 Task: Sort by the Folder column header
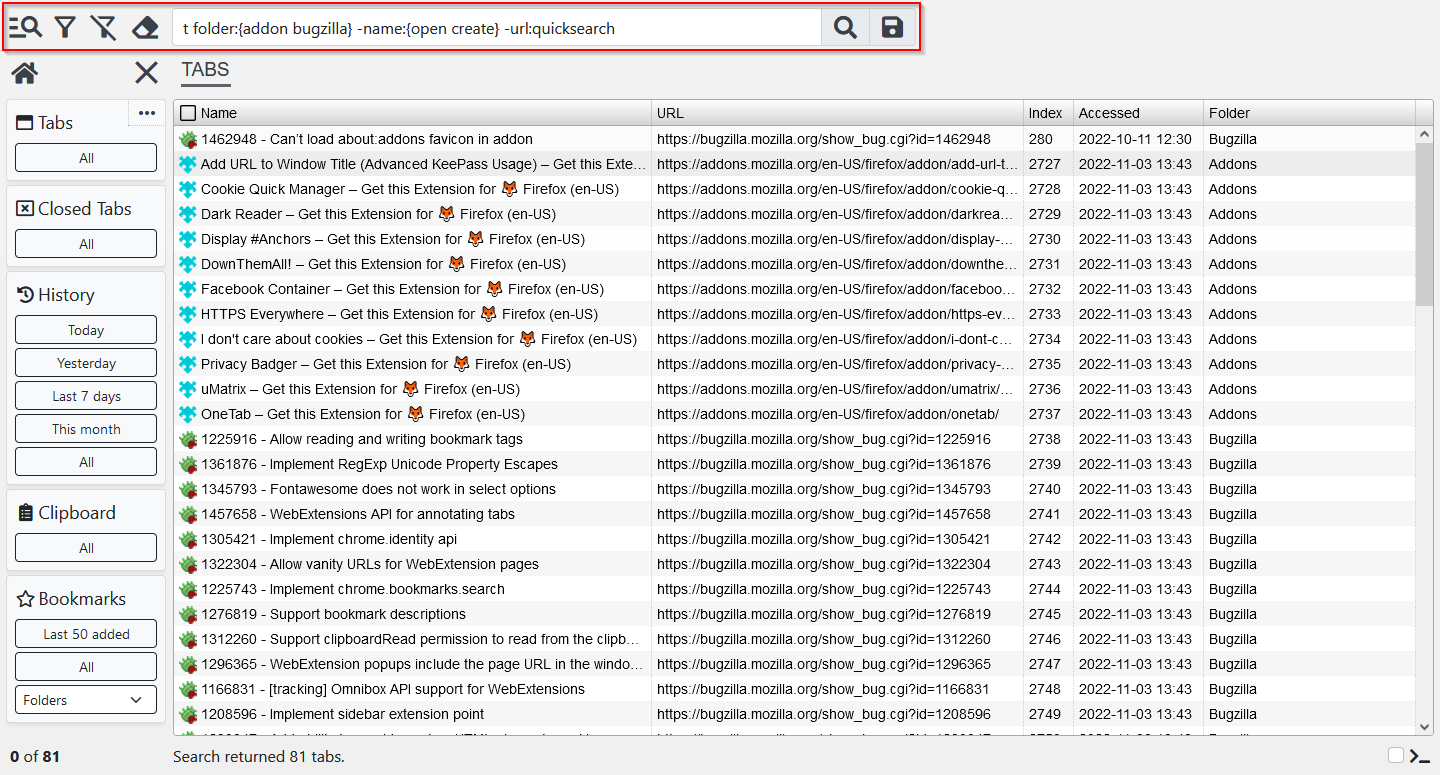1309,113
